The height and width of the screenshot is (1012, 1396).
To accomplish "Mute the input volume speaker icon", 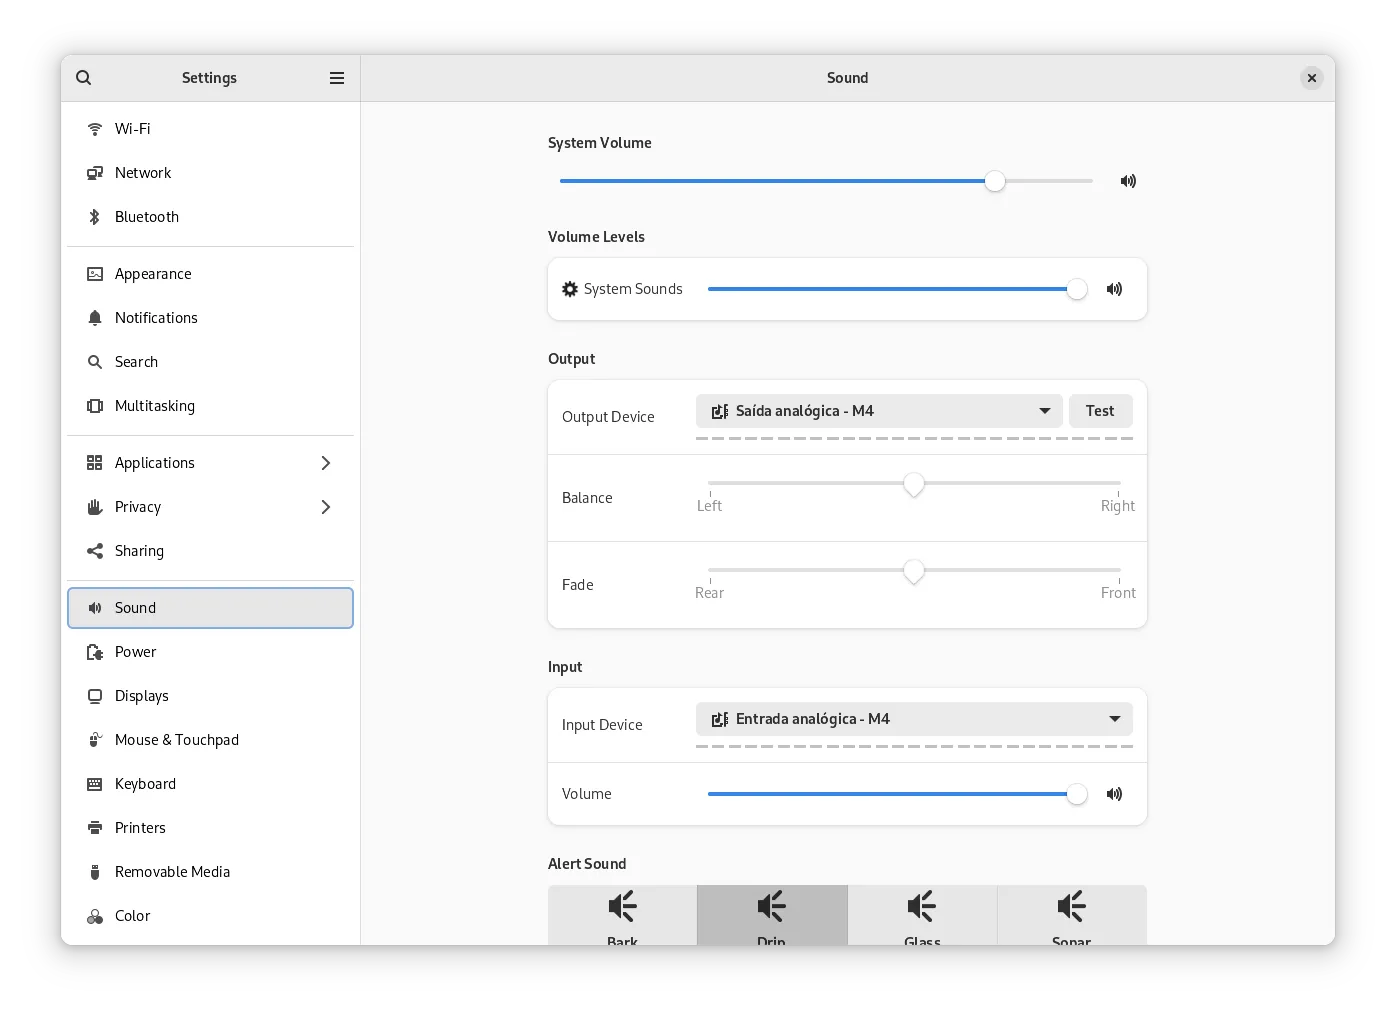I will coord(1114,794).
